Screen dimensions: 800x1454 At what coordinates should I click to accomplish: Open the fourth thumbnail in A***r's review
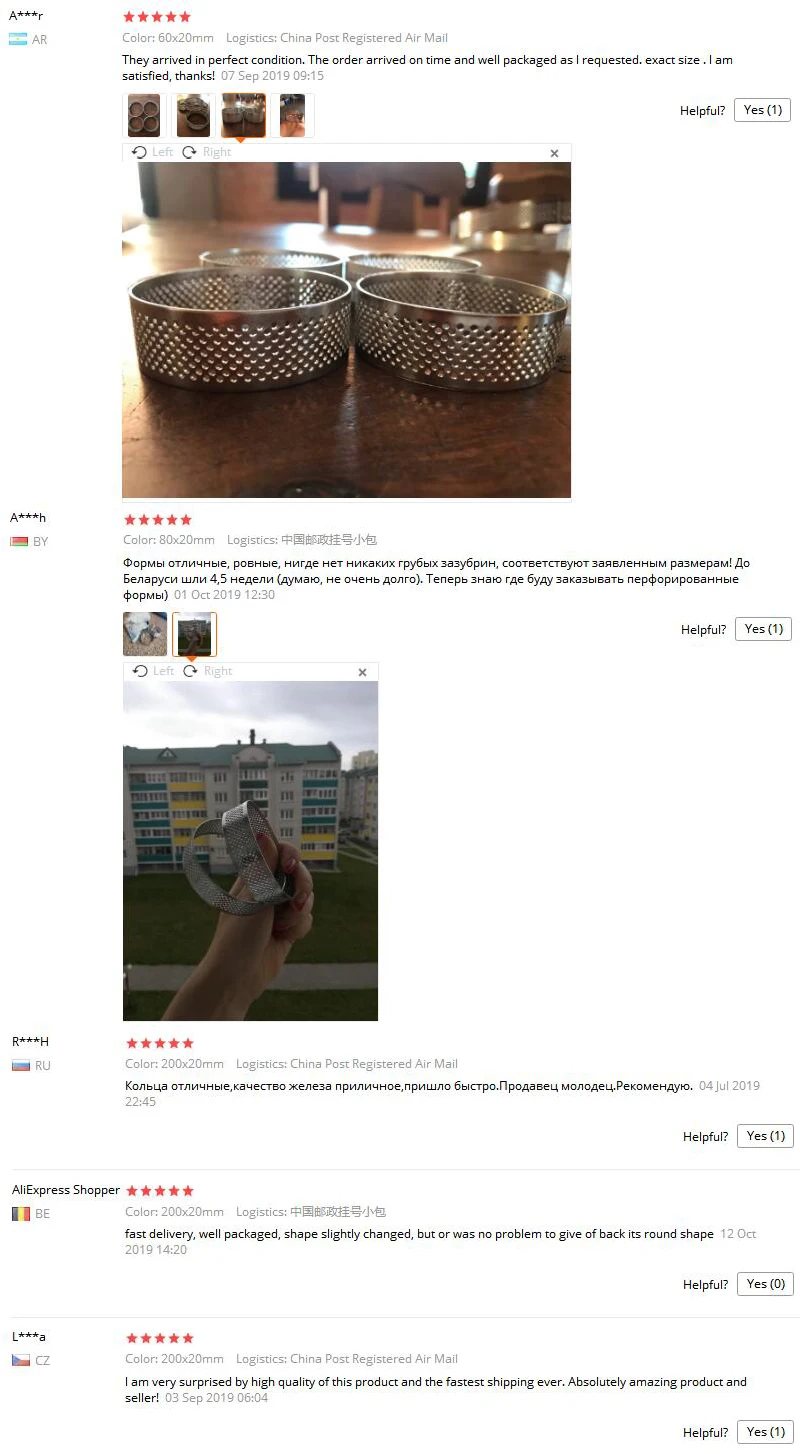pyautogui.click(x=292, y=116)
